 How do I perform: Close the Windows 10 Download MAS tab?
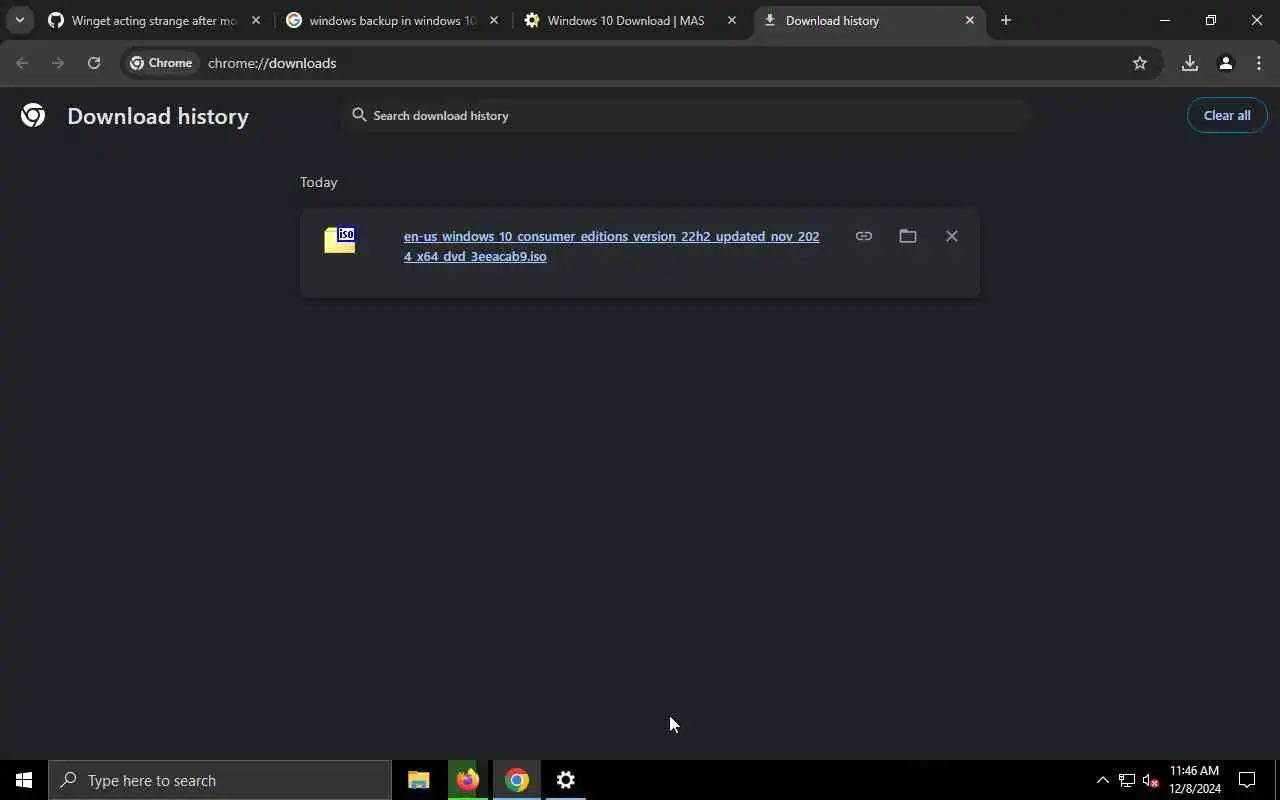tap(732, 20)
